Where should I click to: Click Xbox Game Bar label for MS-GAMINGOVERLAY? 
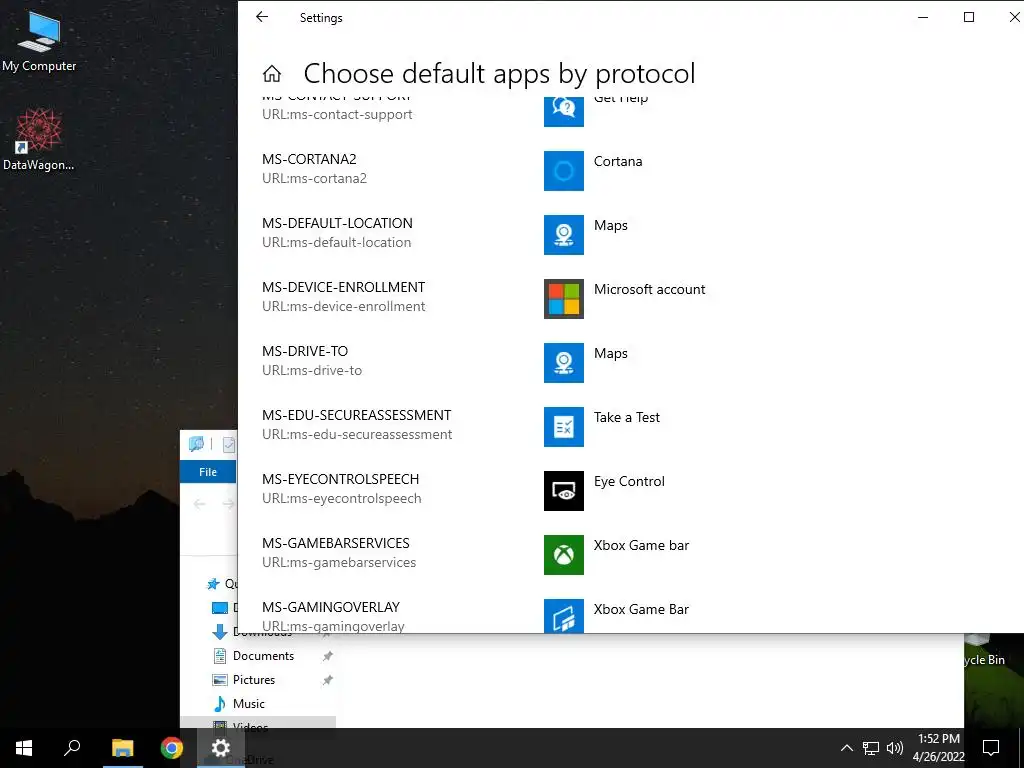(641, 609)
